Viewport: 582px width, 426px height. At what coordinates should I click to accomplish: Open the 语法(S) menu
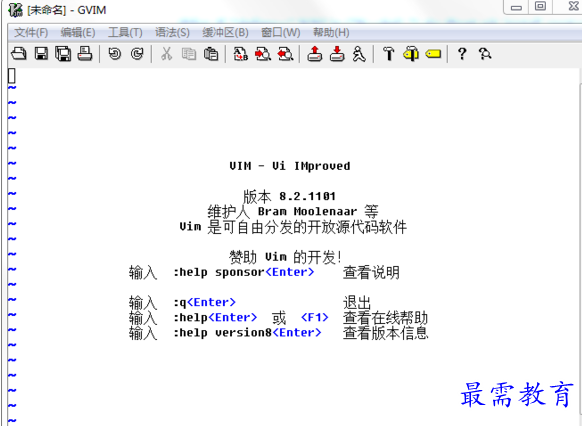pos(172,33)
